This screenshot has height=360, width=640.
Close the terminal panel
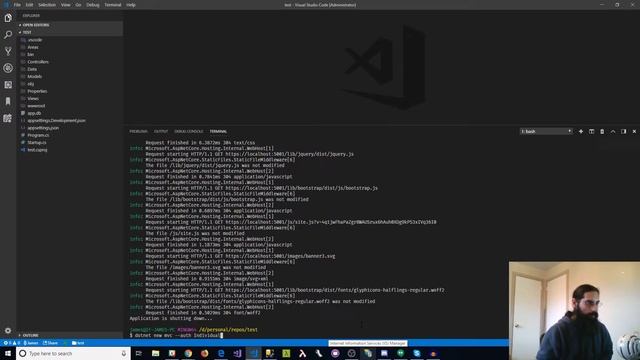click(x=634, y=131)
